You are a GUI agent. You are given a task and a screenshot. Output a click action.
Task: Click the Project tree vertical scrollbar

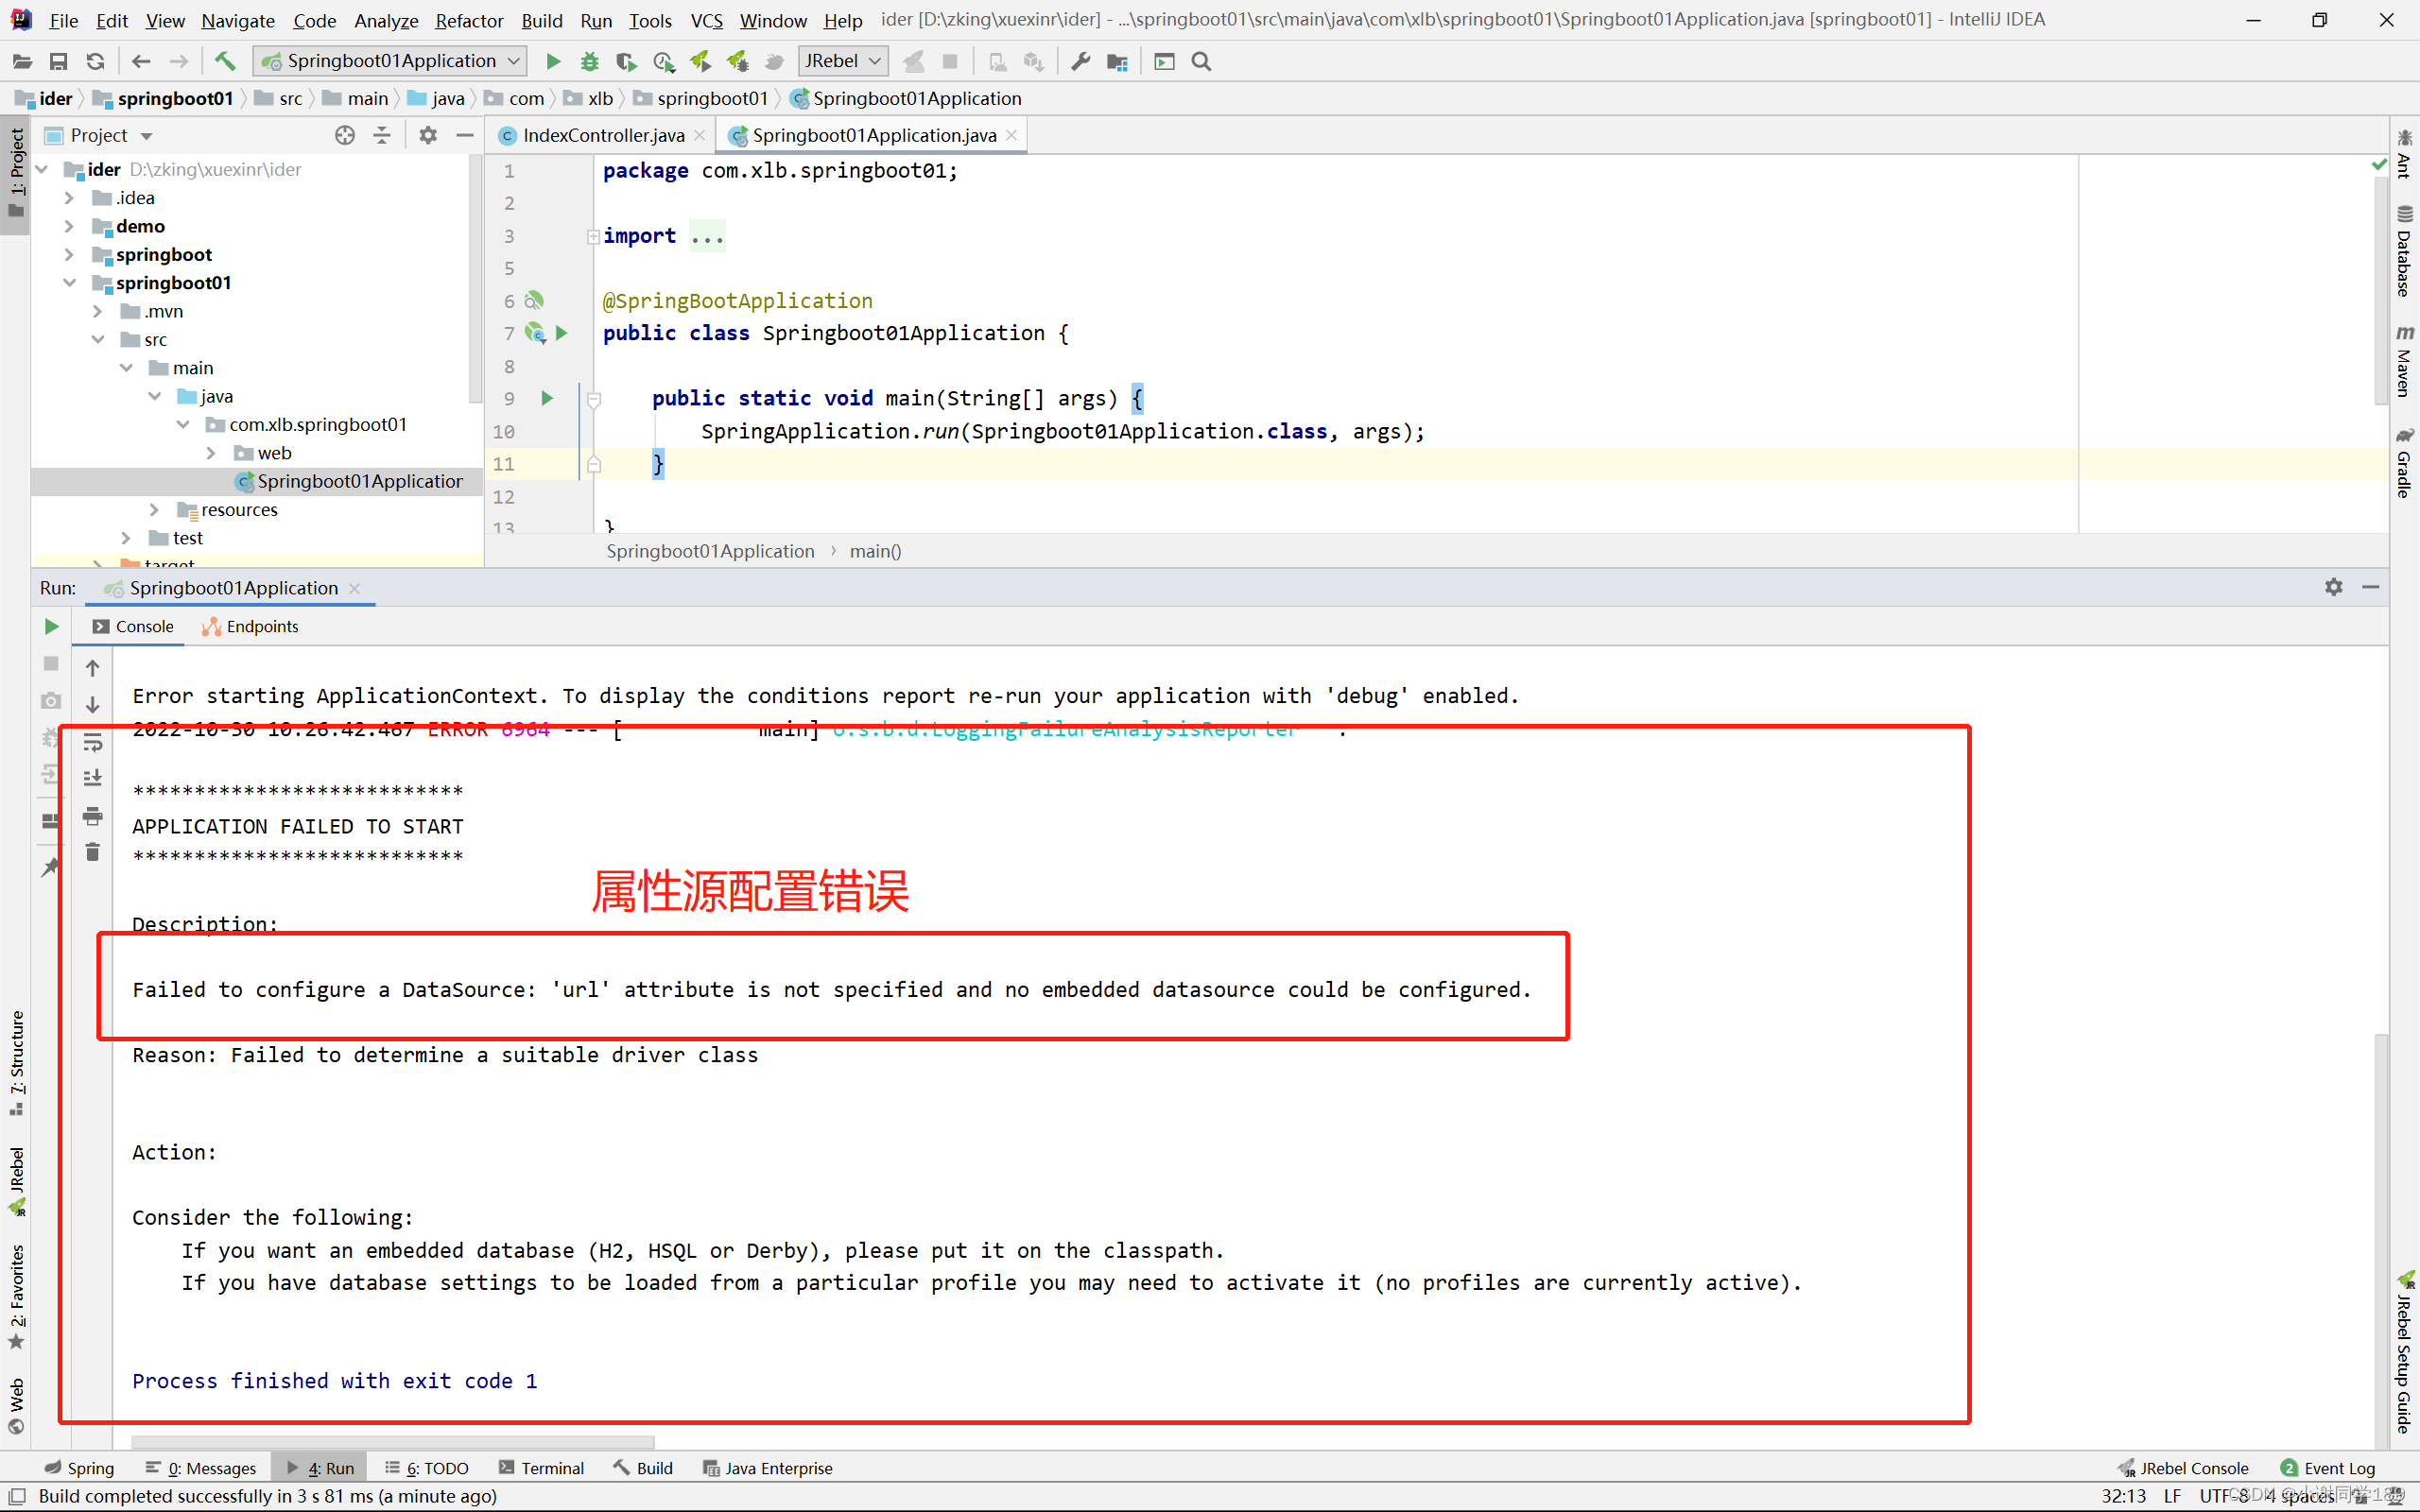[475, 280]
